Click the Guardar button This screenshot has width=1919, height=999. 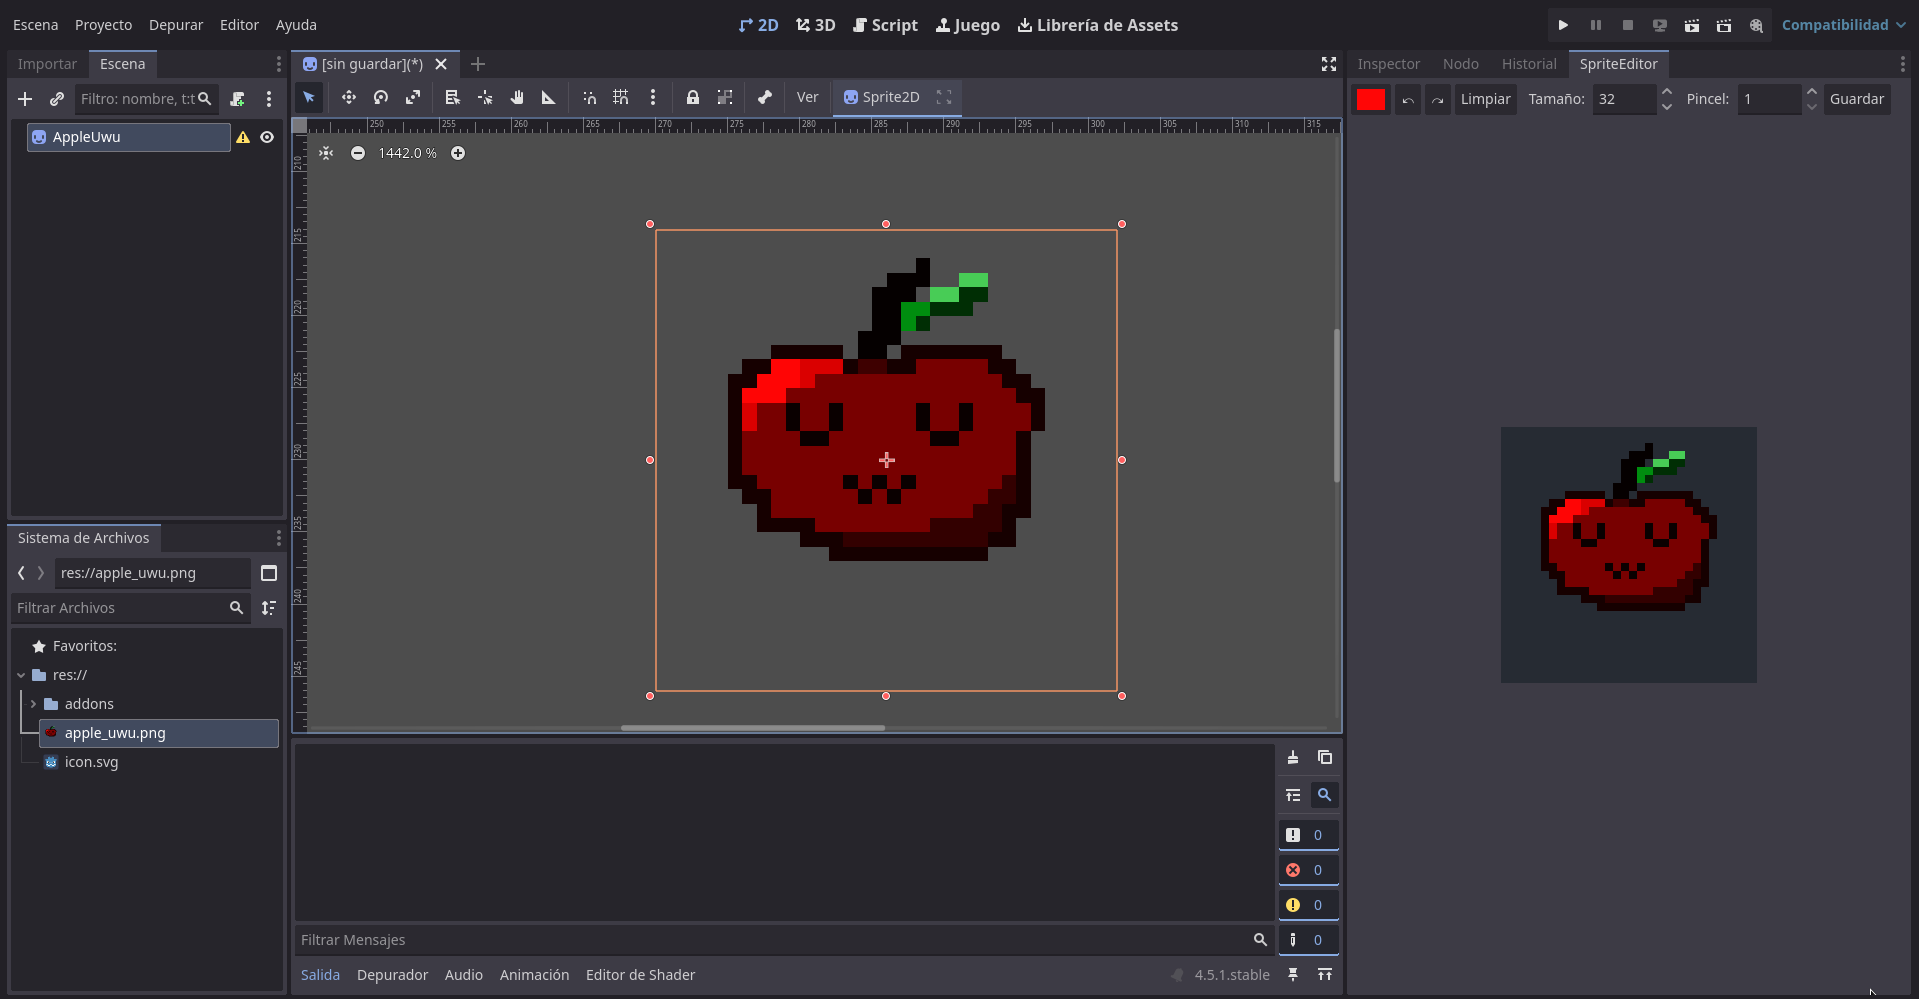point(1856,99)
